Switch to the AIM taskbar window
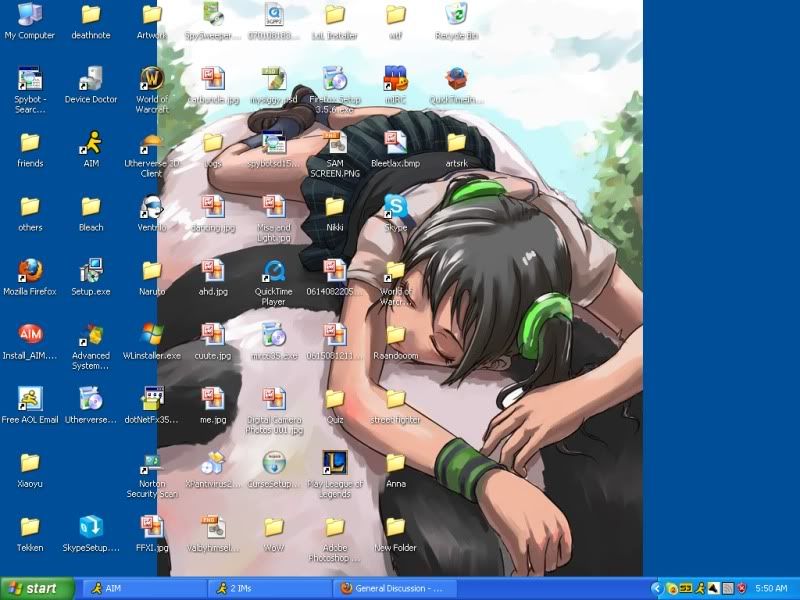 pyautogui.click(x=143, y=588)
